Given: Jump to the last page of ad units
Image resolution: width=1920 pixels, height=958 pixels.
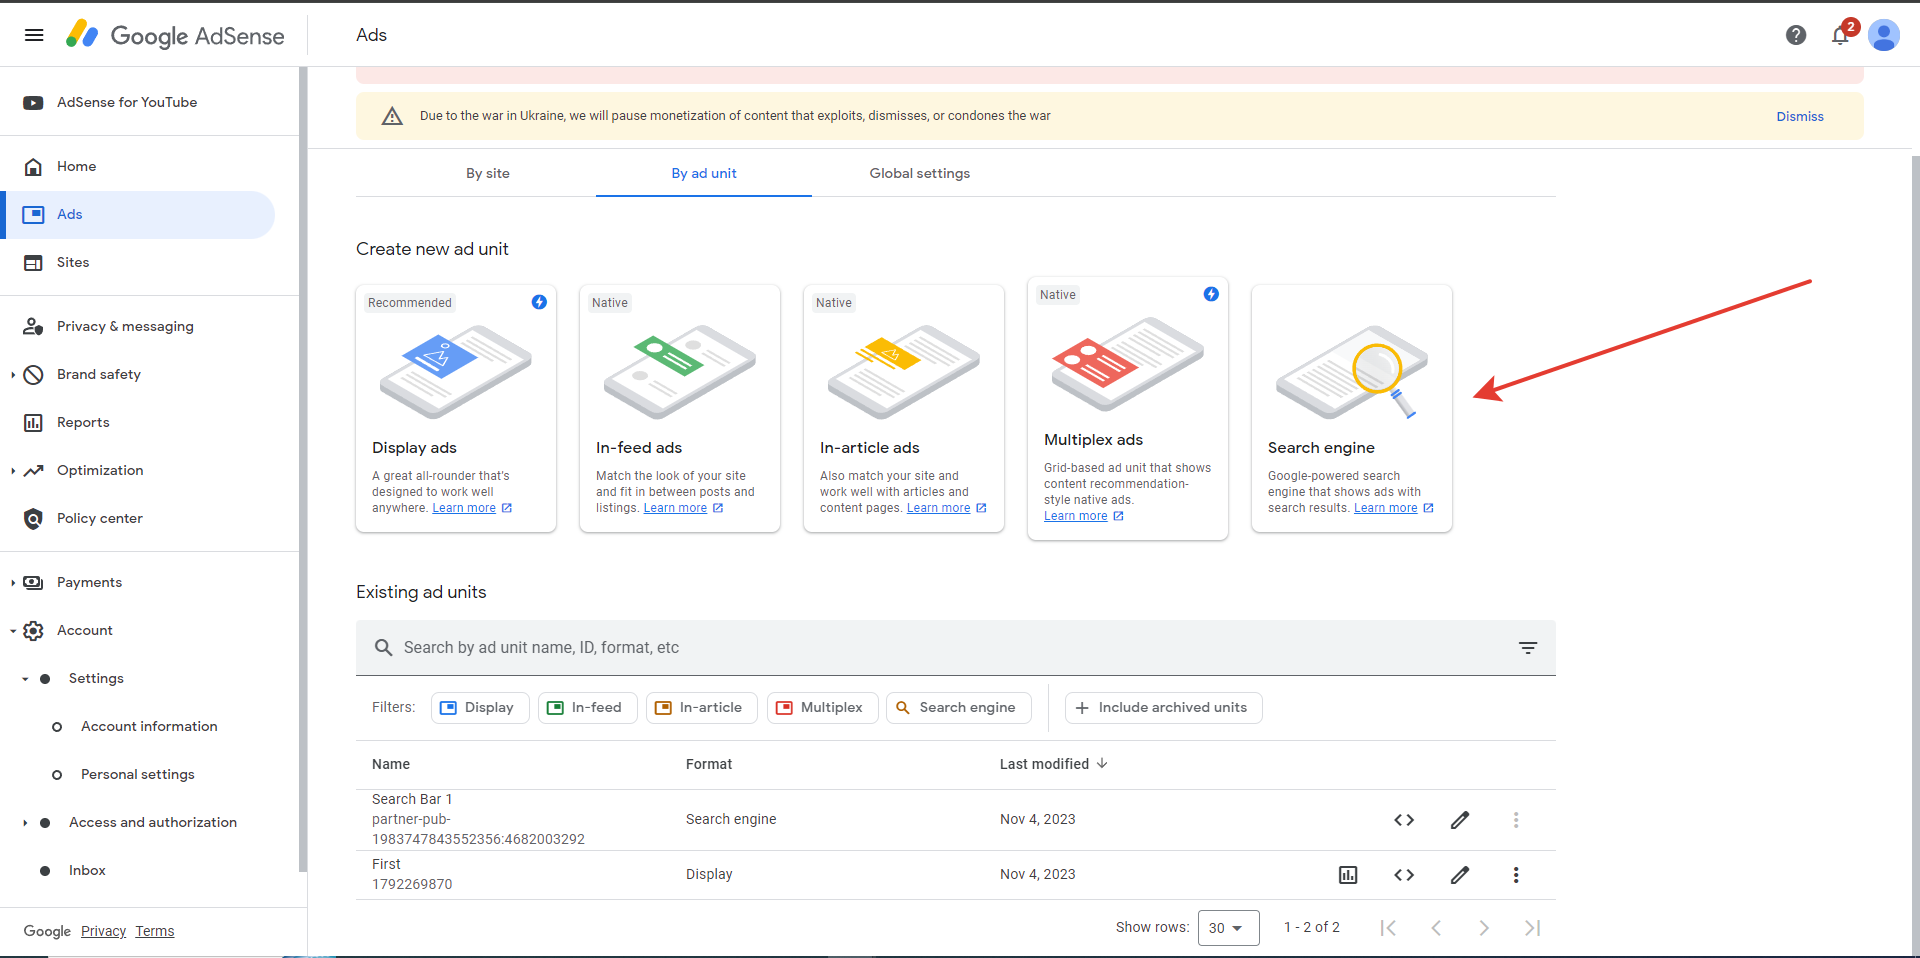Looking at the screenshot, I should (1532, 928).
